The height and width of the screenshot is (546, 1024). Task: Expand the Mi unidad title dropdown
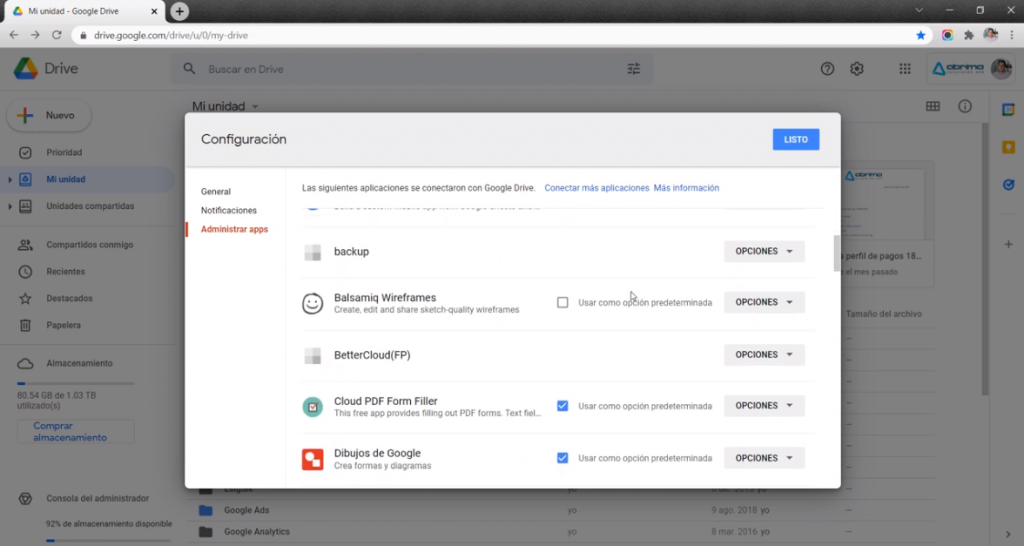coord(255,106)
